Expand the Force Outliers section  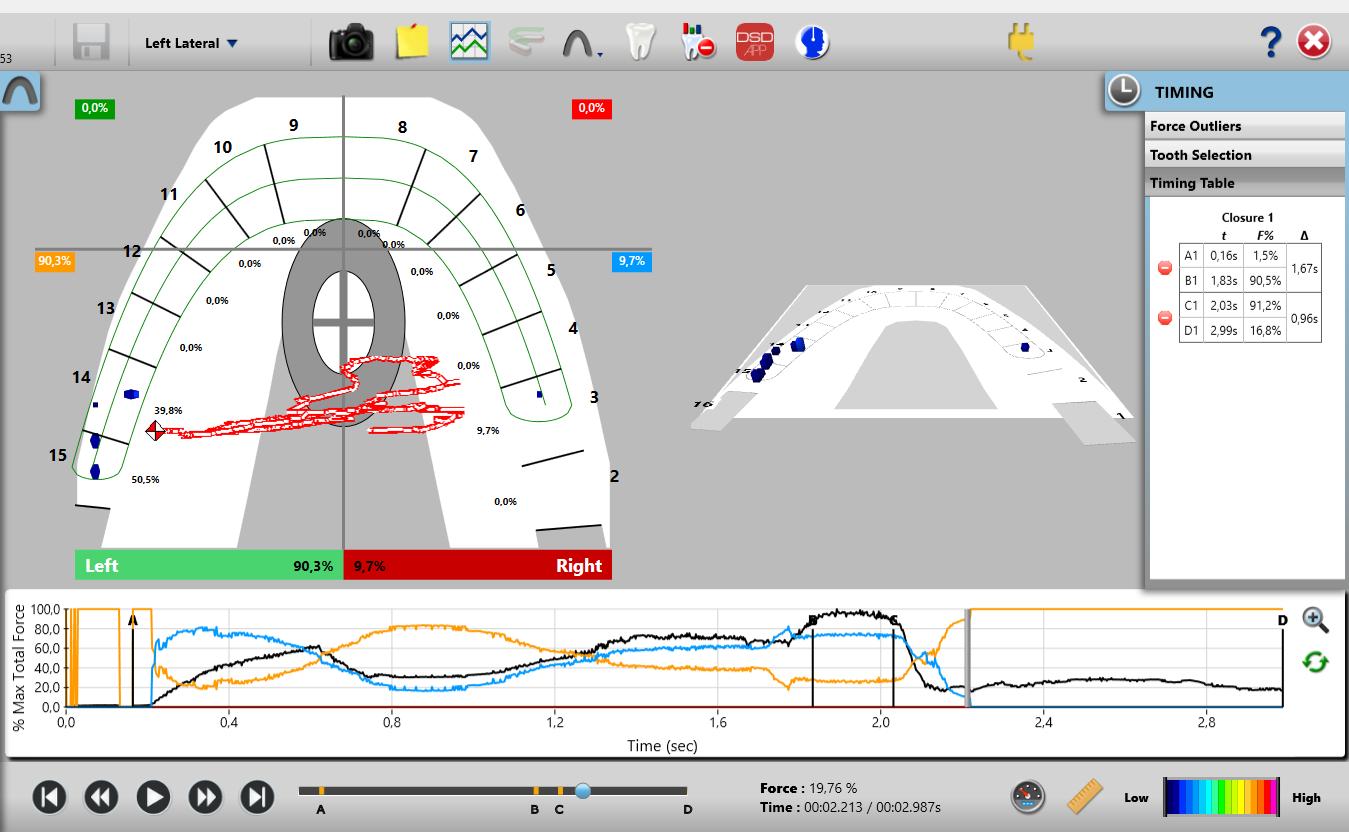pyautogui.click(x=1244, y=126)
